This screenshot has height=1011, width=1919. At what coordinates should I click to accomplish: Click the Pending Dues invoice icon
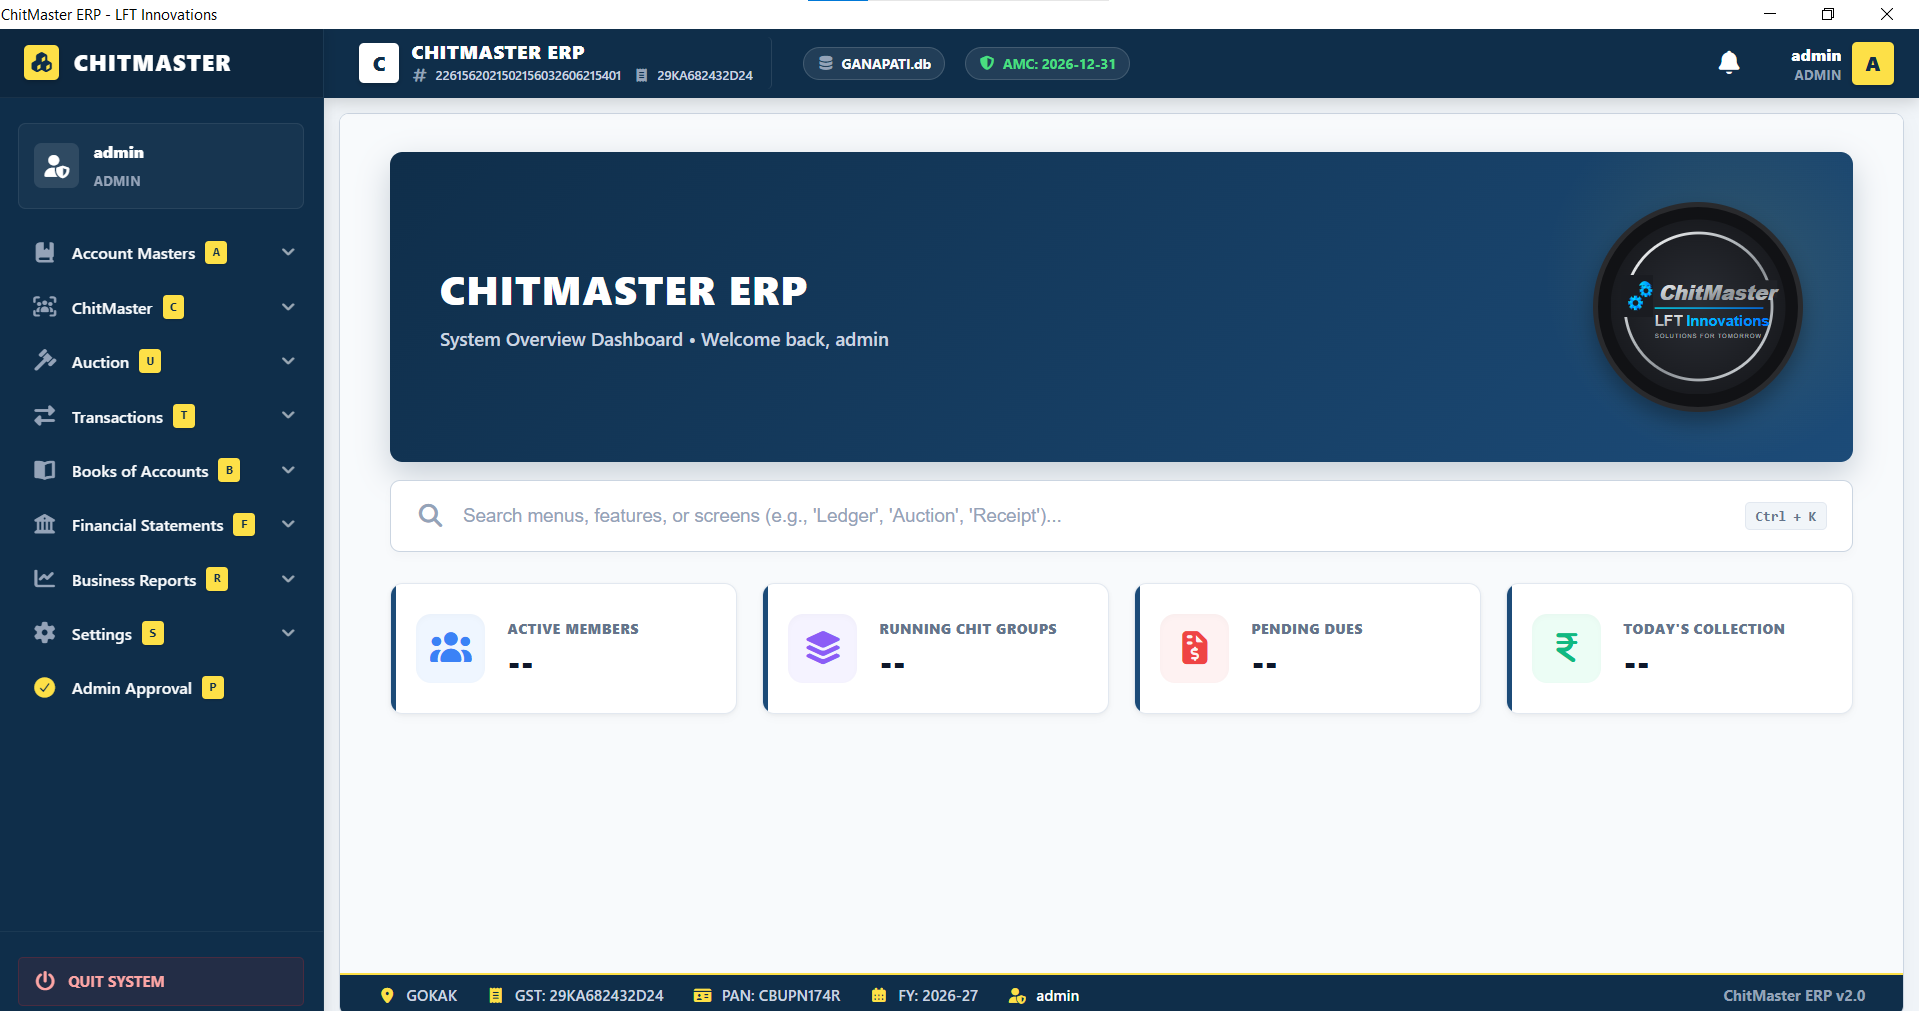click(x=1195, y=648)
